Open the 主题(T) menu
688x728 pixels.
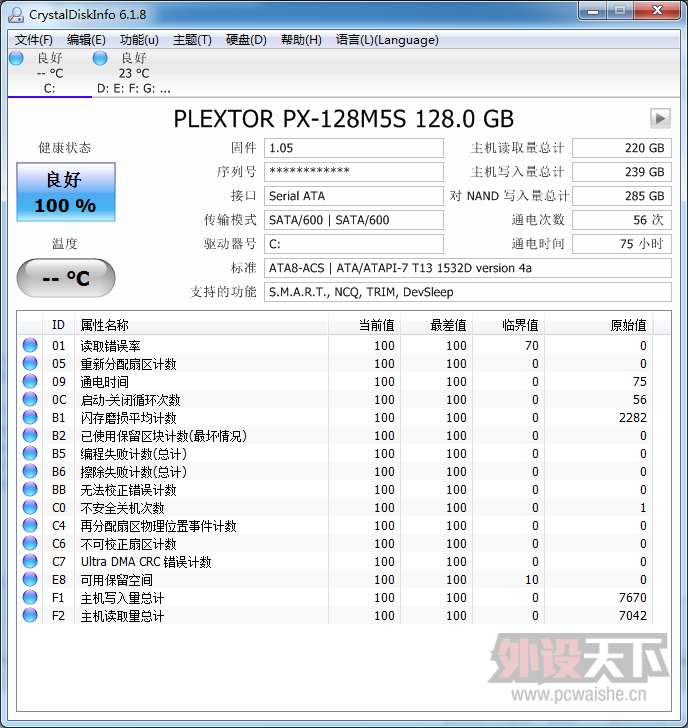click(192, 40)
